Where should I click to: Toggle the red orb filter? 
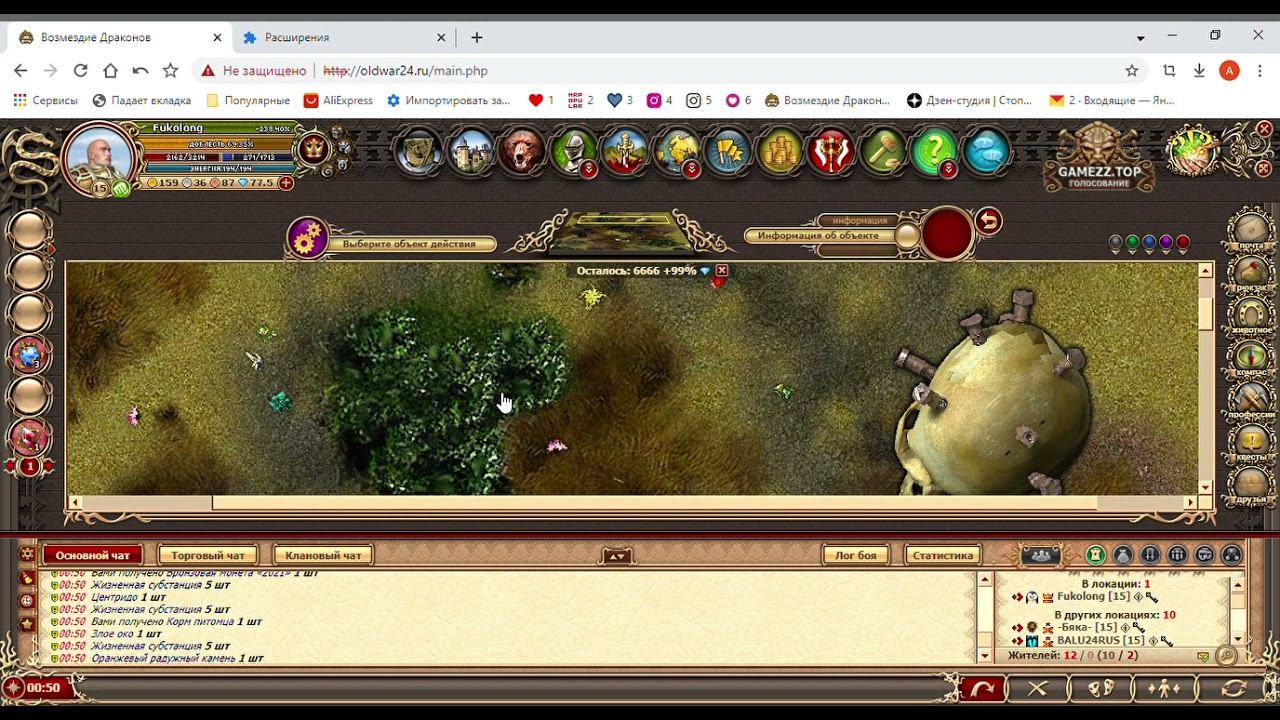[x=1184, y=242]
